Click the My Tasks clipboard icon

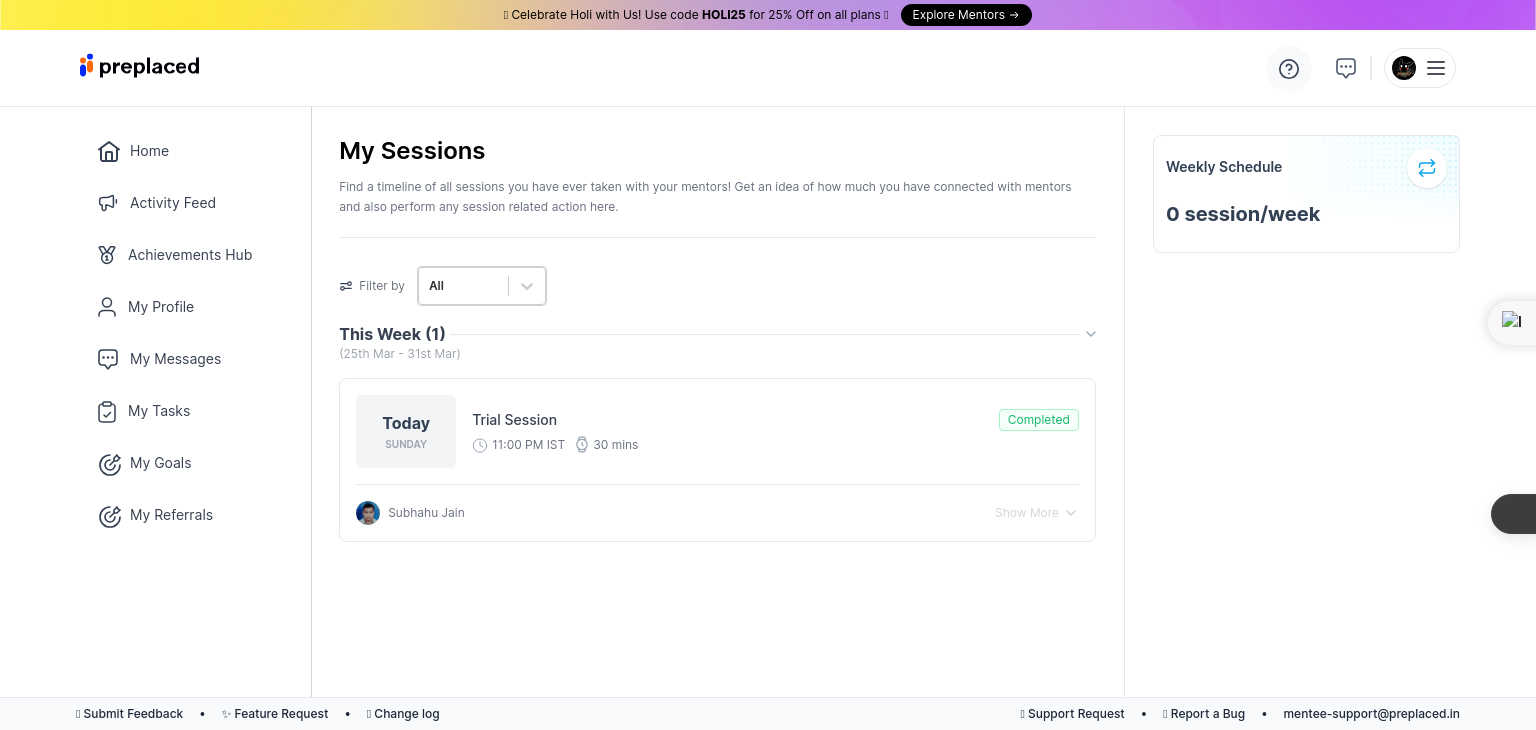[107, 411]
